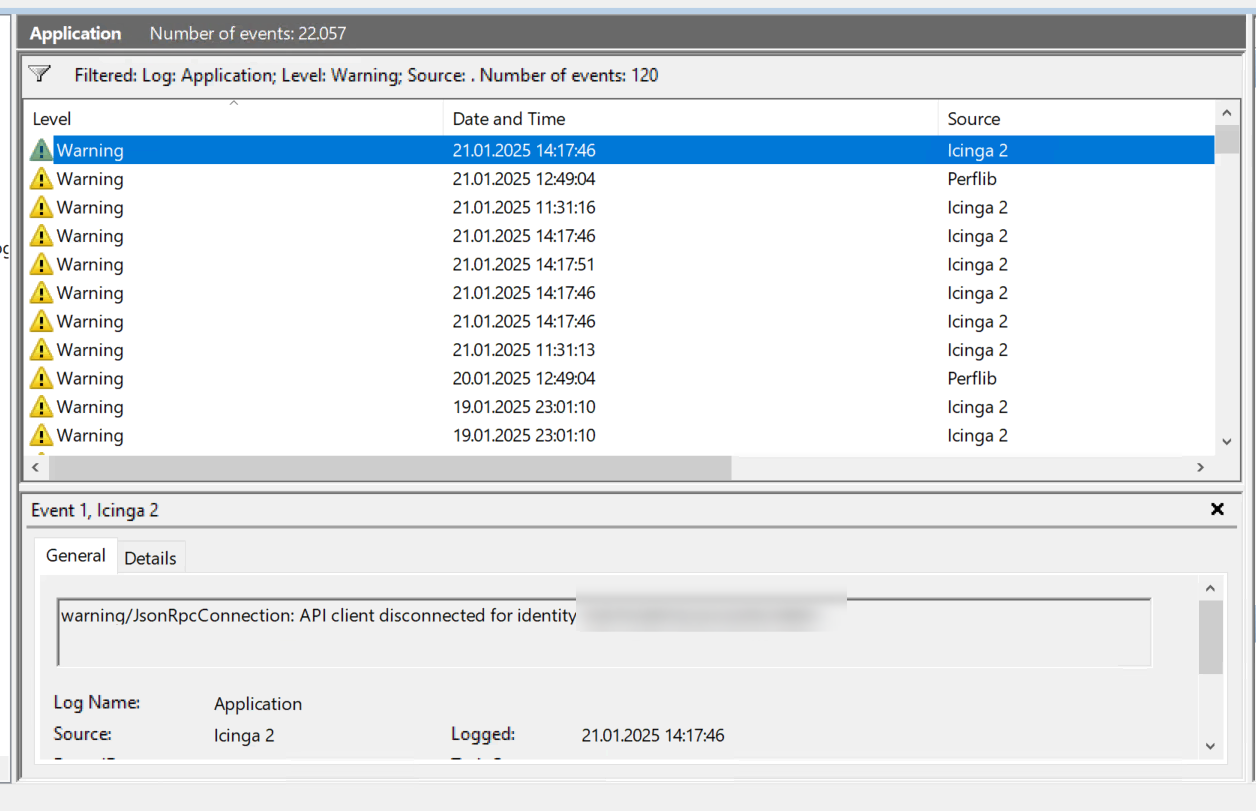Viewport: 1256px width, 811px height.
Task: Click the filter funnel icon
Action: pos(39,74)
